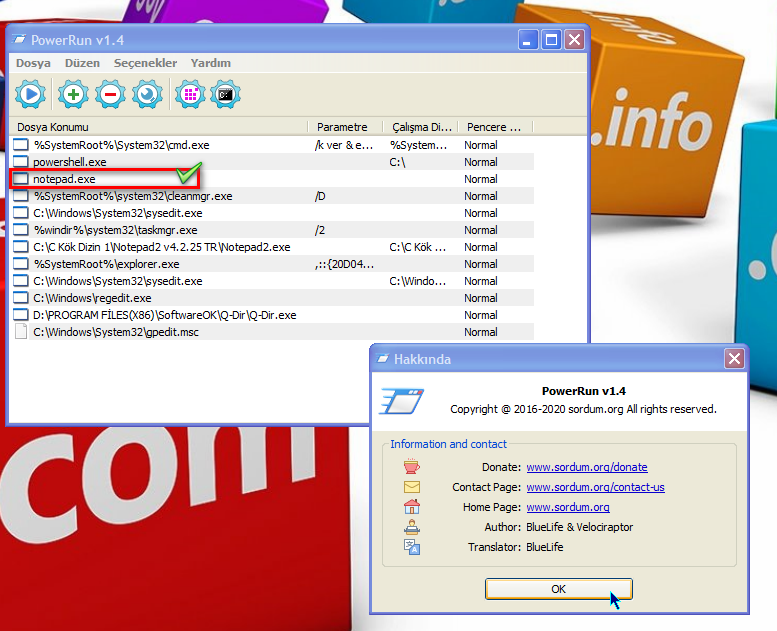
Task: Select the Q-Dir.exe entry text
Action: 165,315
